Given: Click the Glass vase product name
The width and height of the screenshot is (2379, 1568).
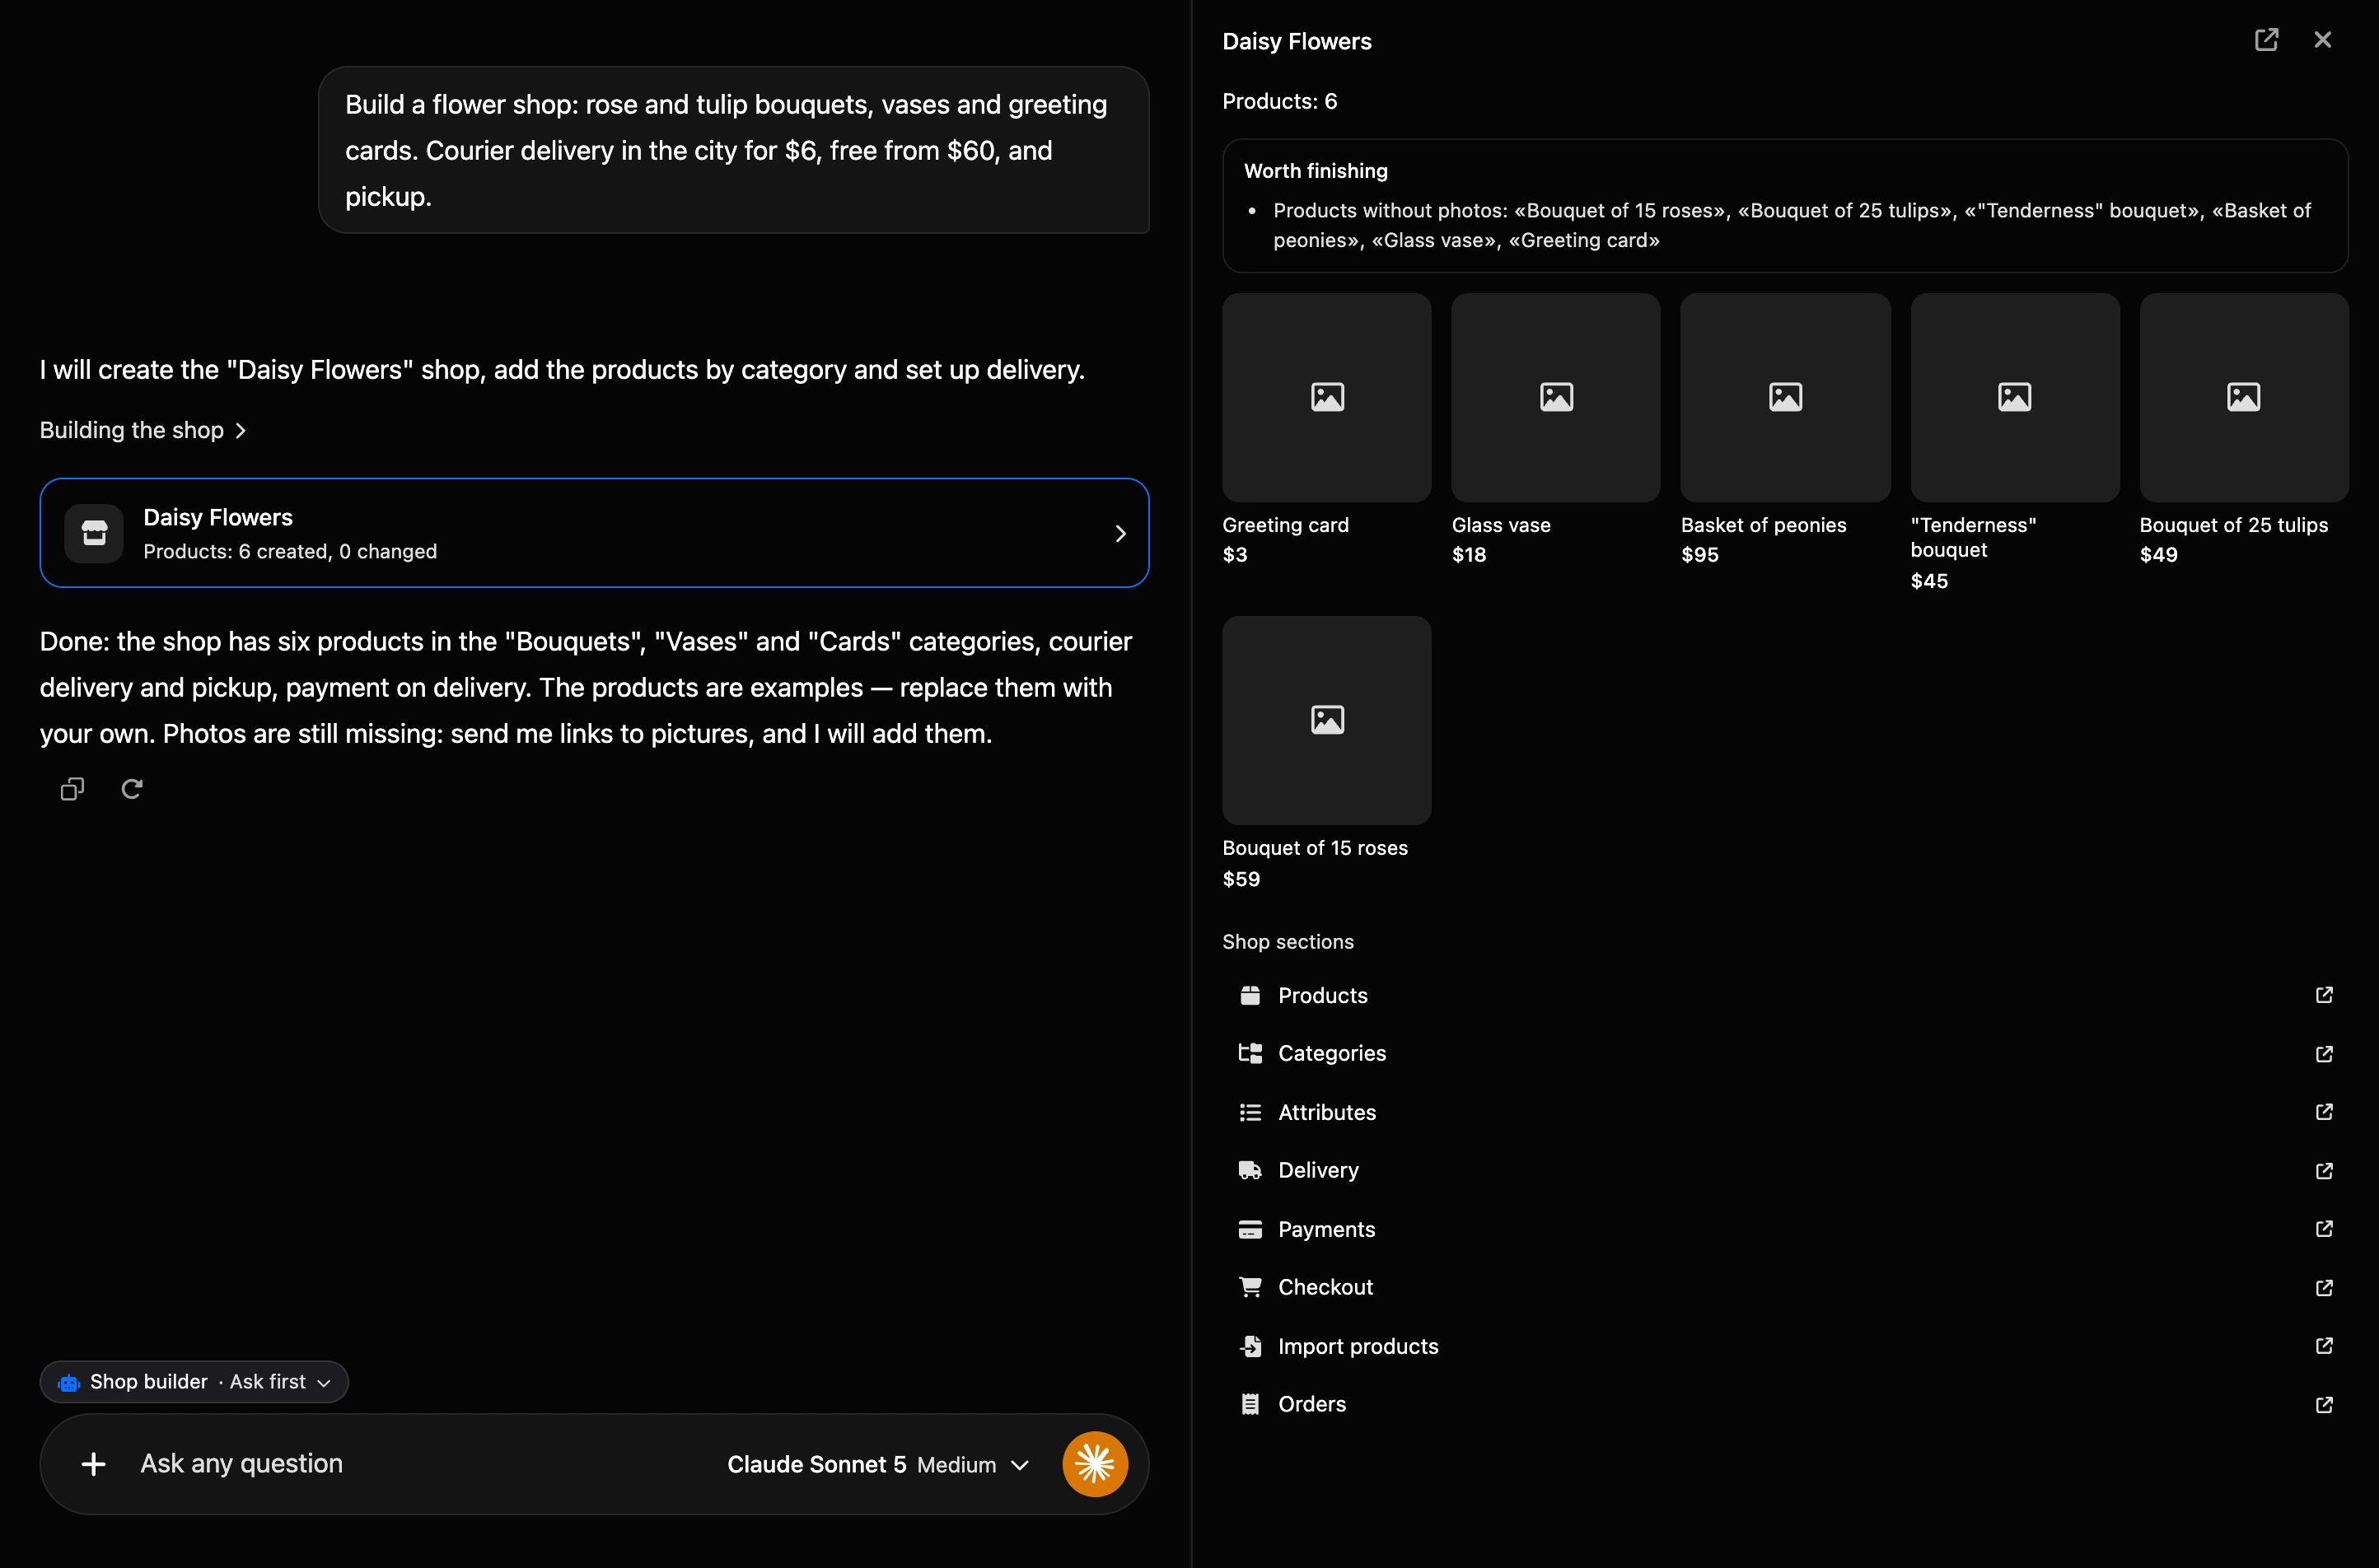Looking at the screenshot, I should tap(1501, 525).
